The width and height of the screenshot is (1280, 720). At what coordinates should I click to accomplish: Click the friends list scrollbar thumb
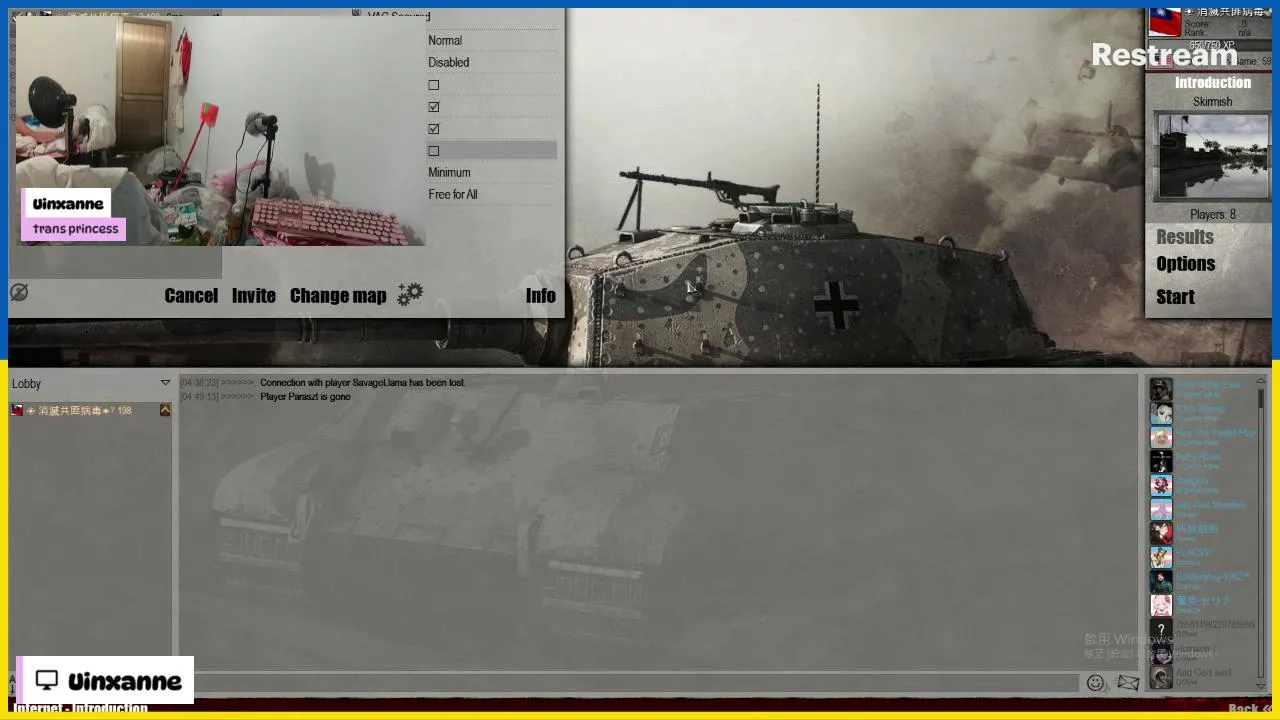(x=1261, y=398)
